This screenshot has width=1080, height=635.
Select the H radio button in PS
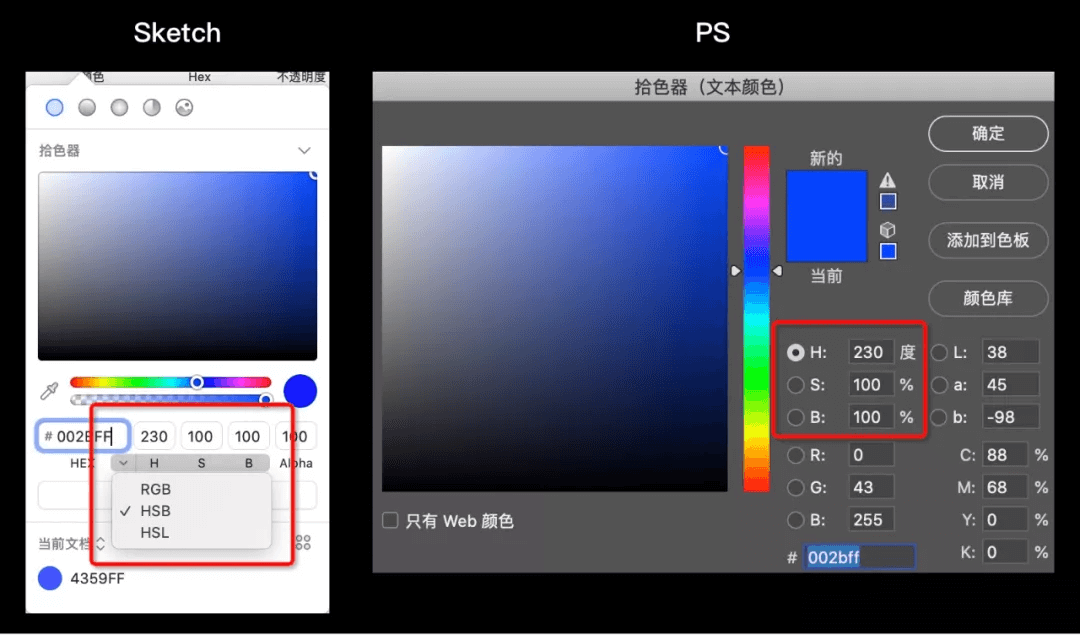coord(796,353)
